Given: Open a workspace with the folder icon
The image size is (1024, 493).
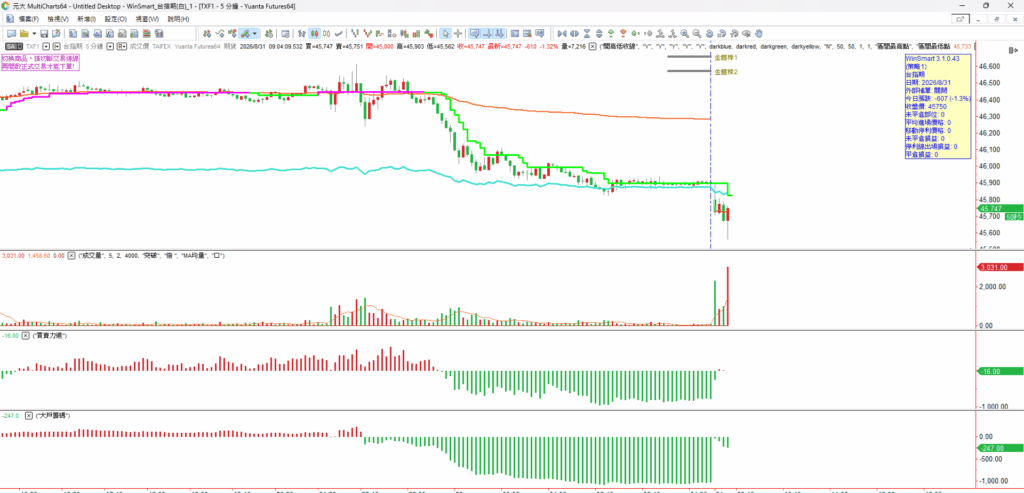Looking at the screenshot, I should (x=24, y=33).
